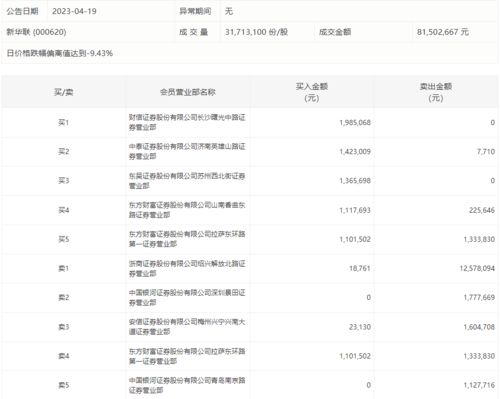
Task: Select the 买2 row label
Action: [x=63, y=152]
